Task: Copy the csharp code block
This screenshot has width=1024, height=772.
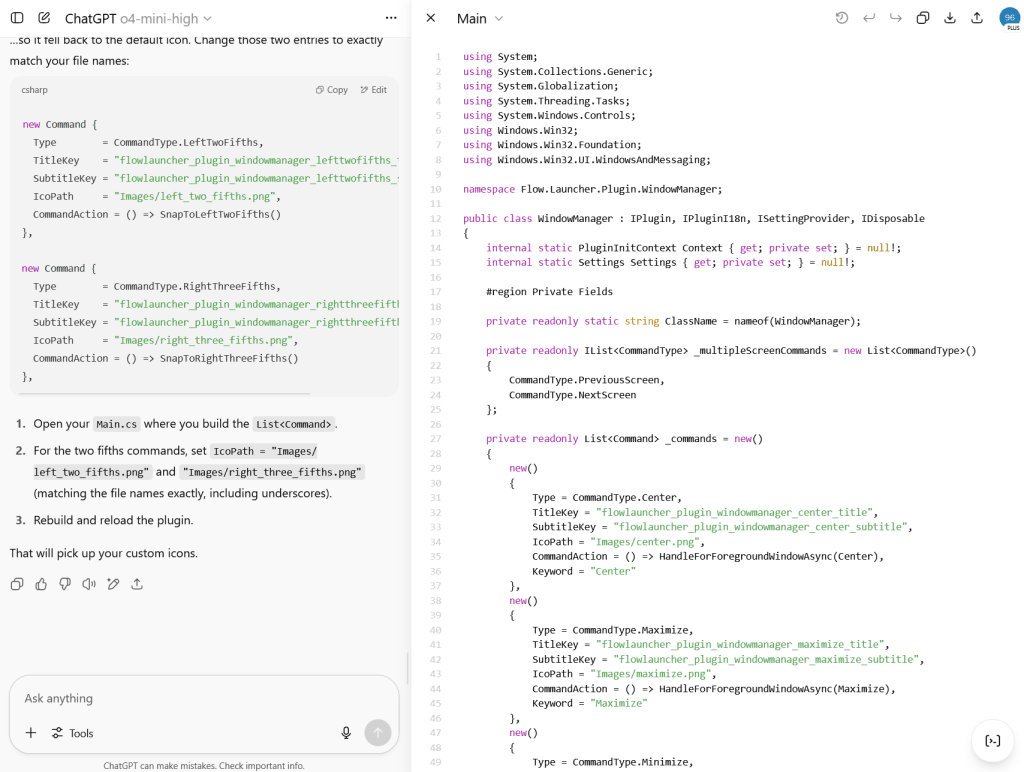Action: pyautogui.click(x=332, y=90)
